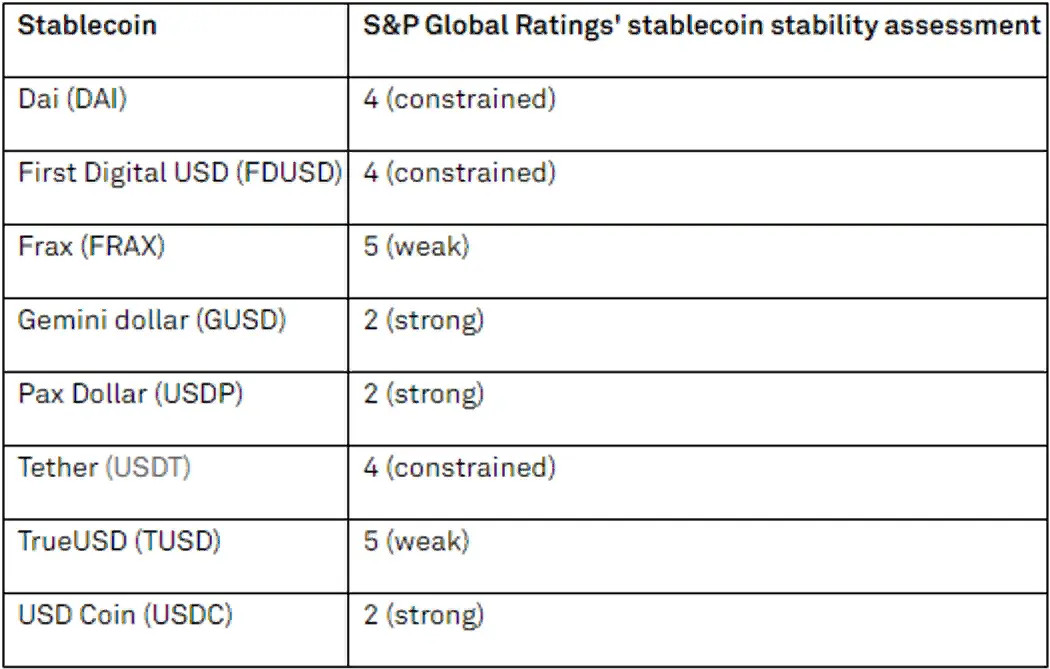Select the constrained rating in the Tether row

(459, 468)
